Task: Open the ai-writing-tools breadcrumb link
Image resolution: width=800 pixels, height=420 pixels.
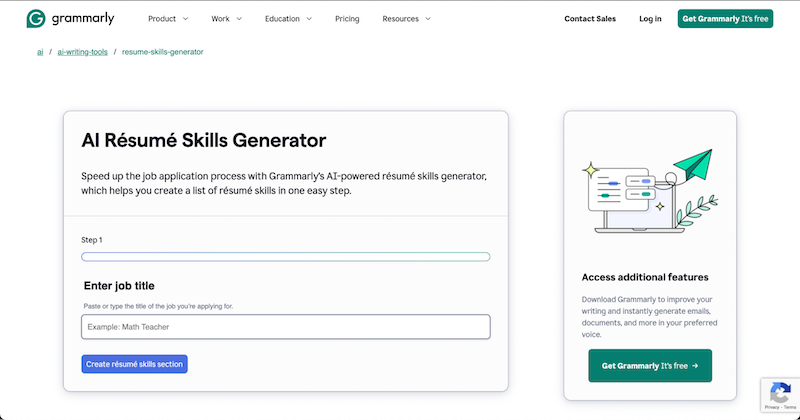Action: (x=82, y=52)
